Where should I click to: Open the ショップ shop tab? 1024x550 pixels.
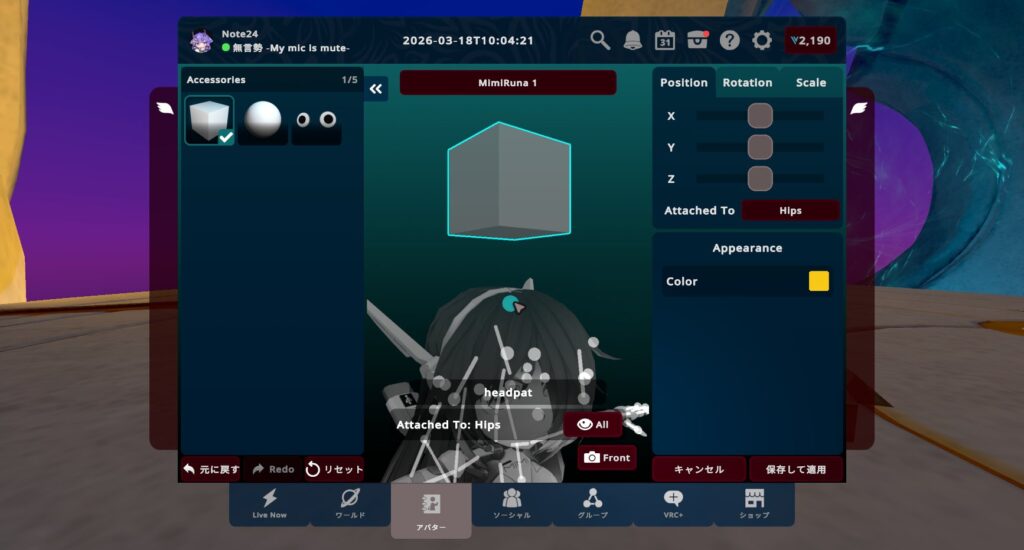[754, 504]
